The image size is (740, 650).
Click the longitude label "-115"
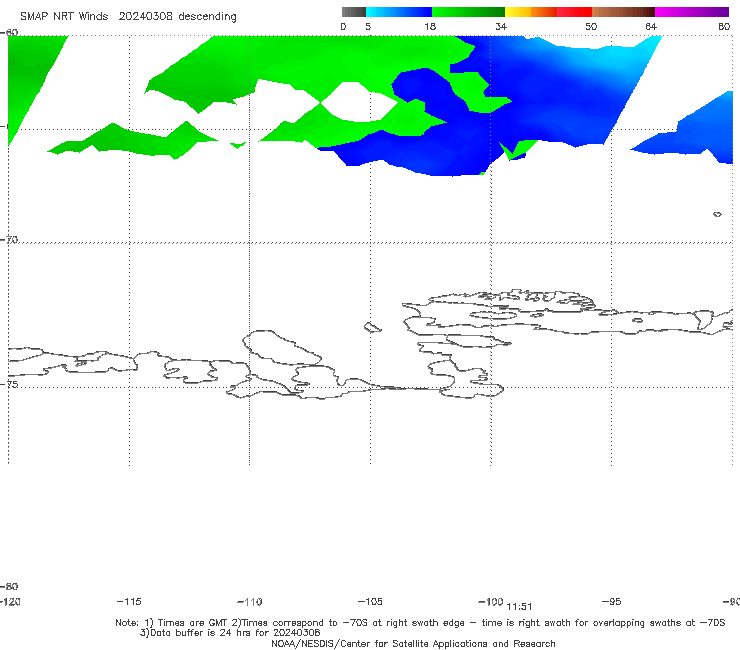129,601
